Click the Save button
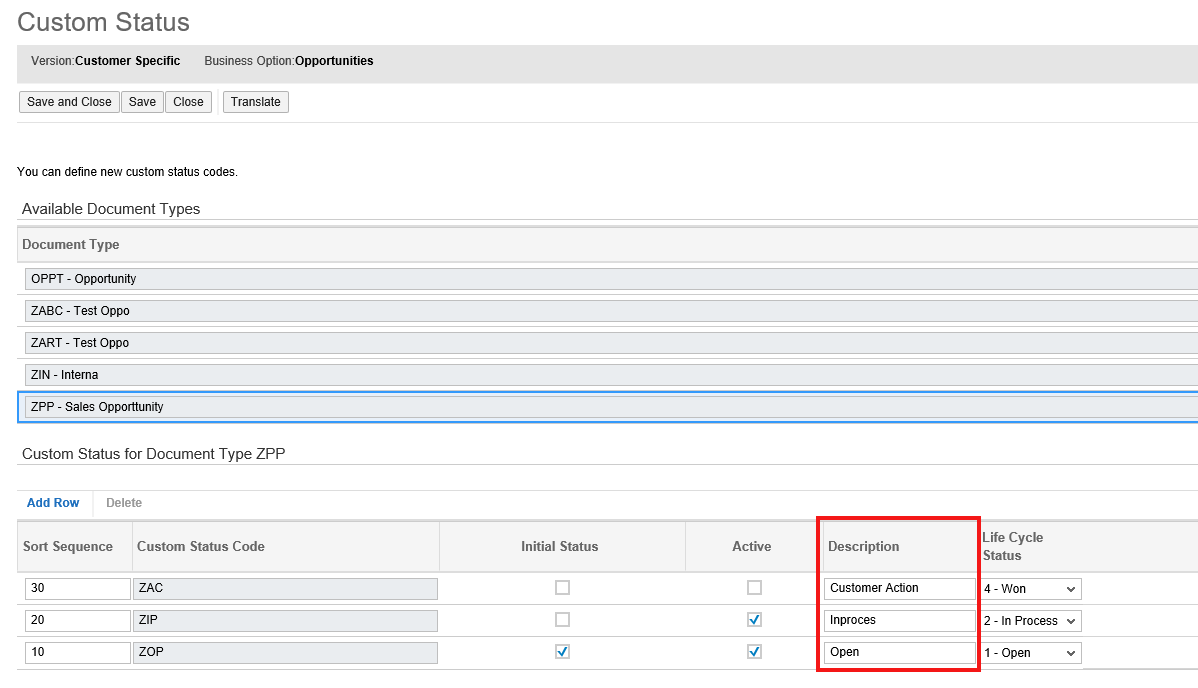Image resolution: width=1198 pixels, height=688 pixels. click(142, 102)
